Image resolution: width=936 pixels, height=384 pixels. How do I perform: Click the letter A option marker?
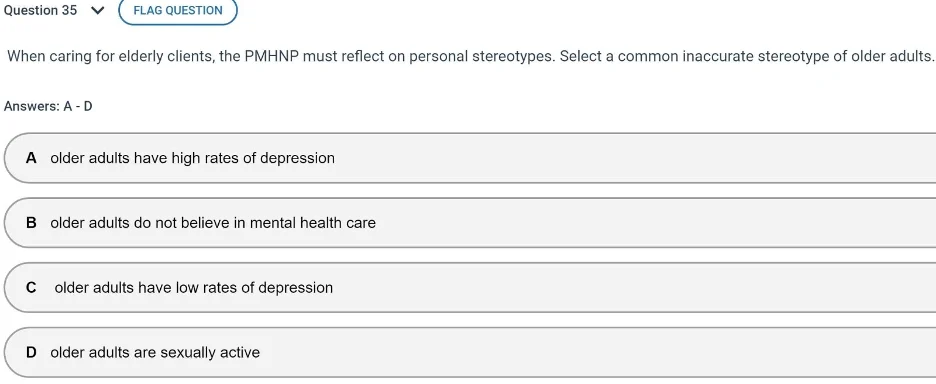pos(31,158)
